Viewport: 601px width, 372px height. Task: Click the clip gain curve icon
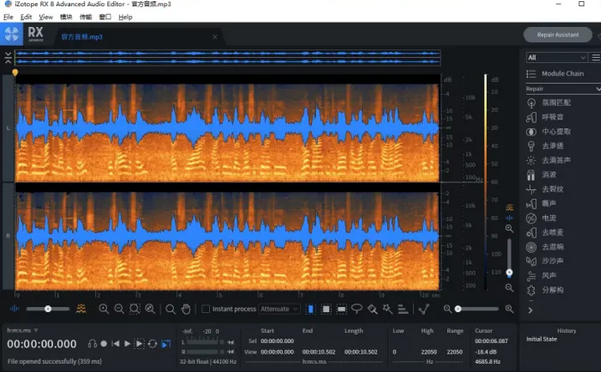(424, 309)
